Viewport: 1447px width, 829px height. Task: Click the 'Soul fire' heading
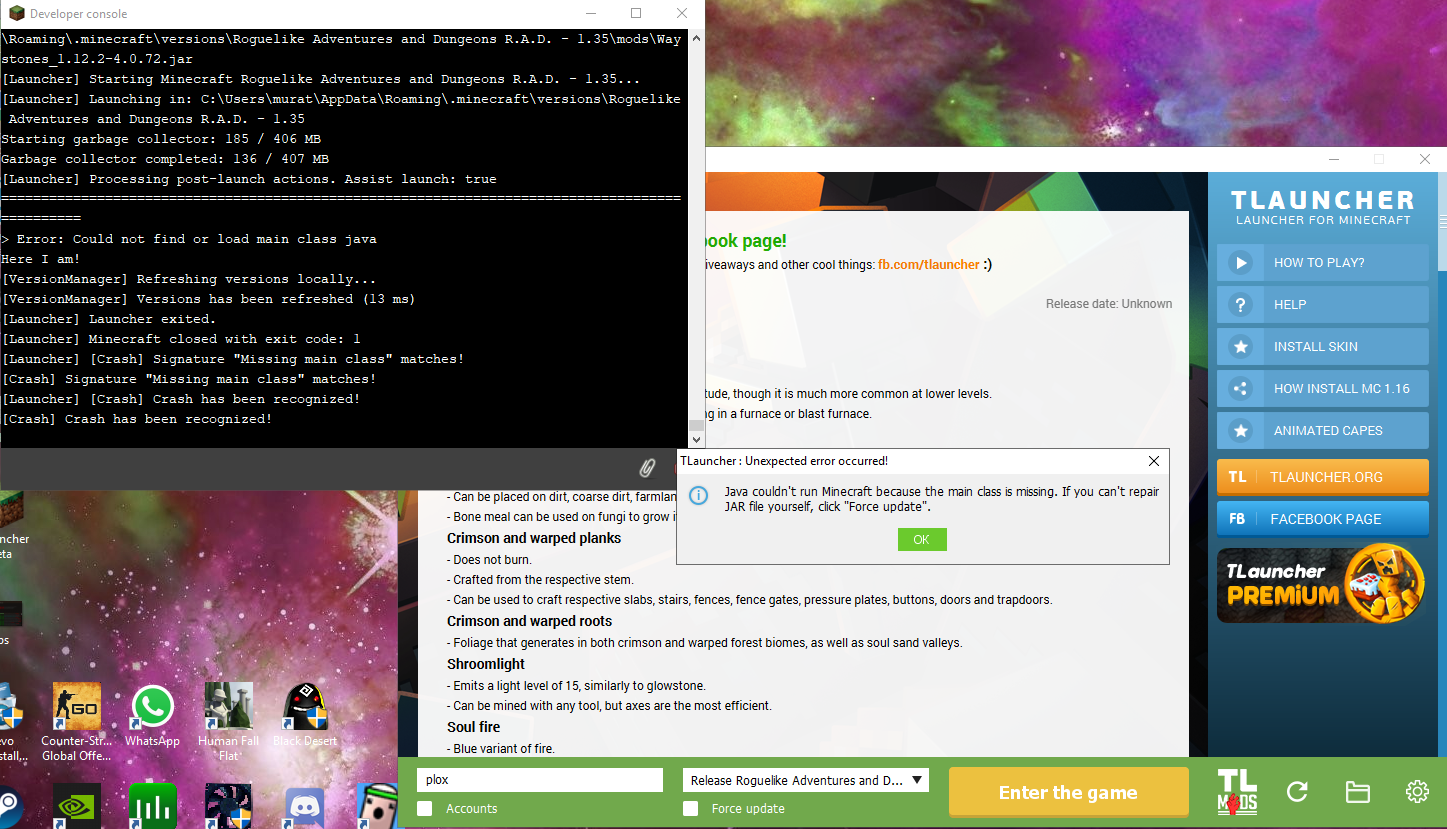473,727
